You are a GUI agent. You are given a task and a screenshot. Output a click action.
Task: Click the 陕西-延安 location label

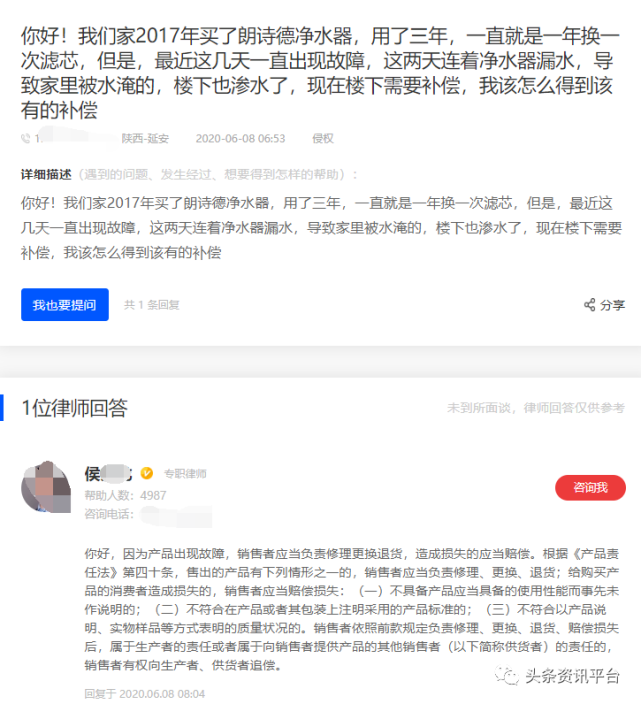145,138
